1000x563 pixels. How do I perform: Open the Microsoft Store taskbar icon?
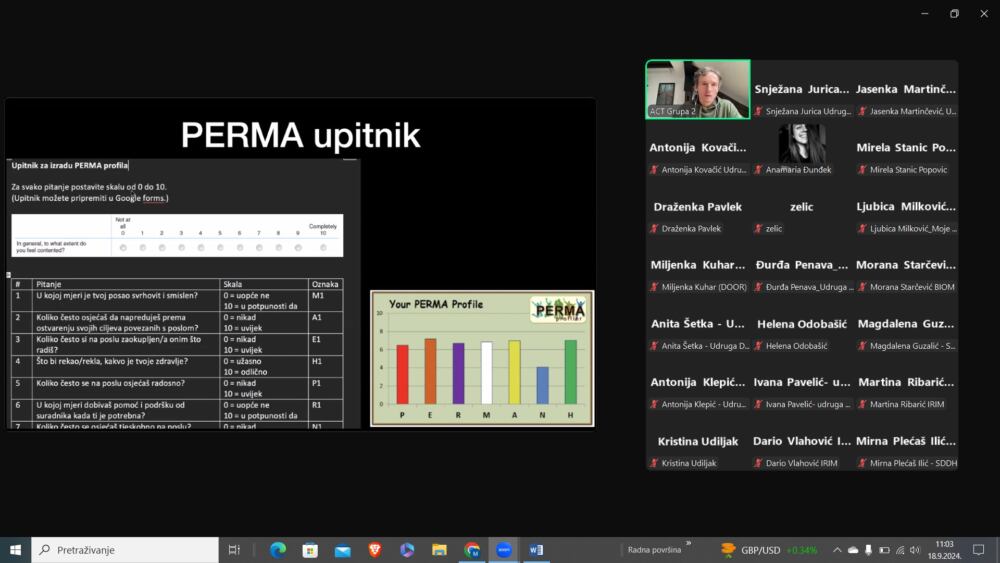[x=310, y=550]
